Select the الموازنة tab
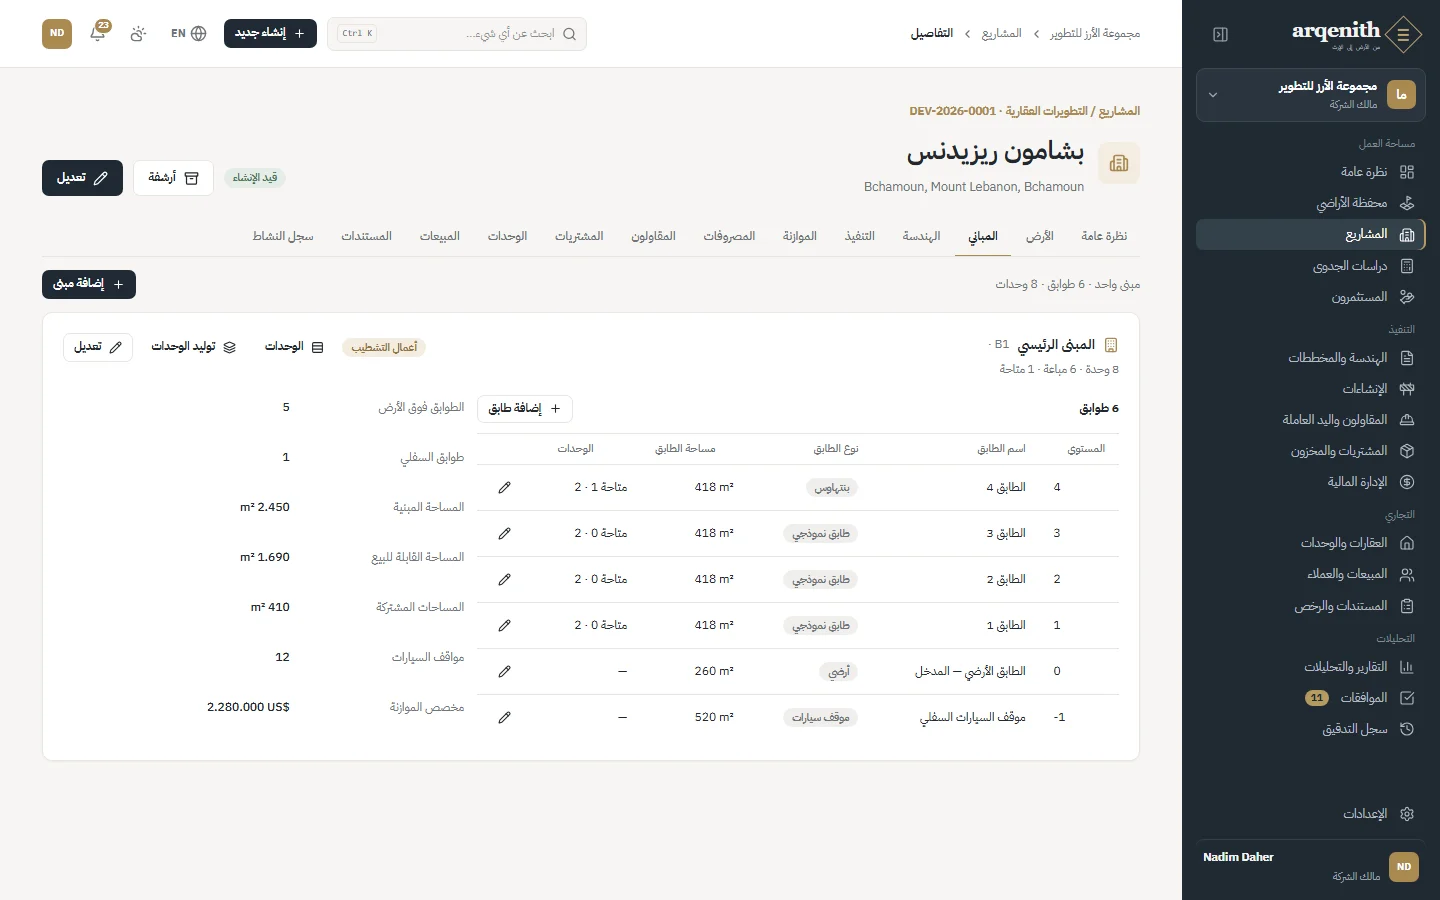Screen dimensions: 1440x900 [800, 237]
